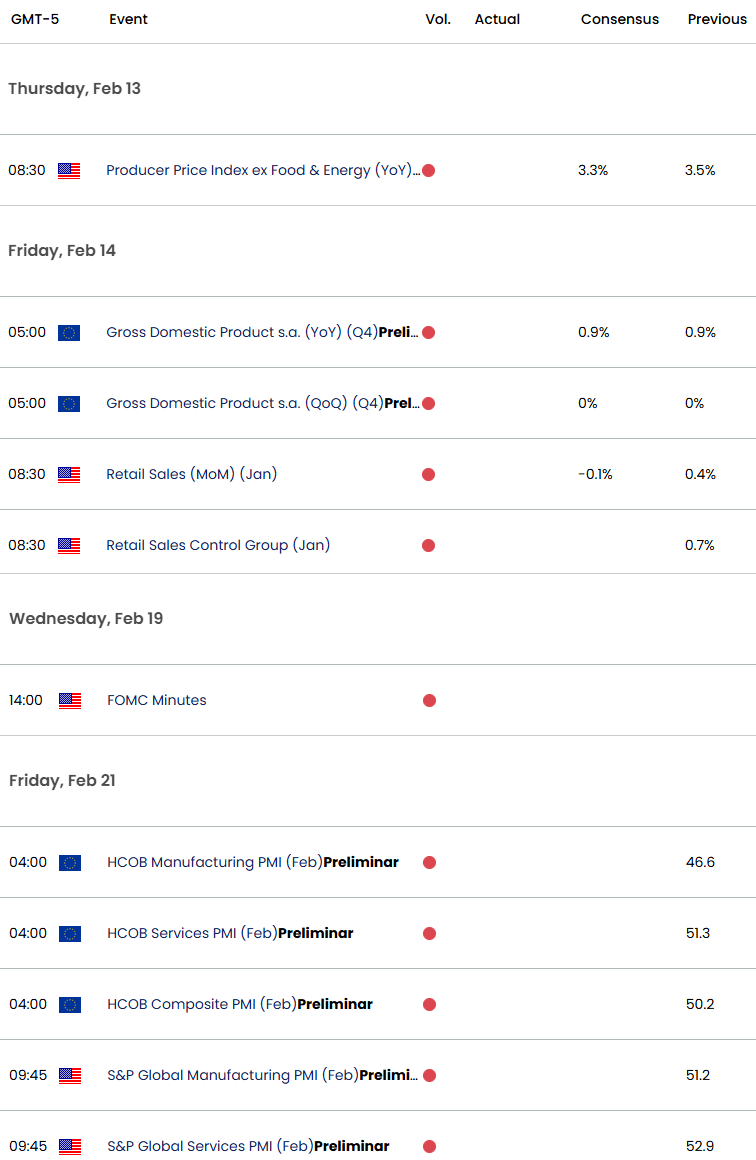The width and height of the screenshot is (756, 1160).
Task: Click the US flag beside Retail Sales Control Group
Action: point(69,546)
